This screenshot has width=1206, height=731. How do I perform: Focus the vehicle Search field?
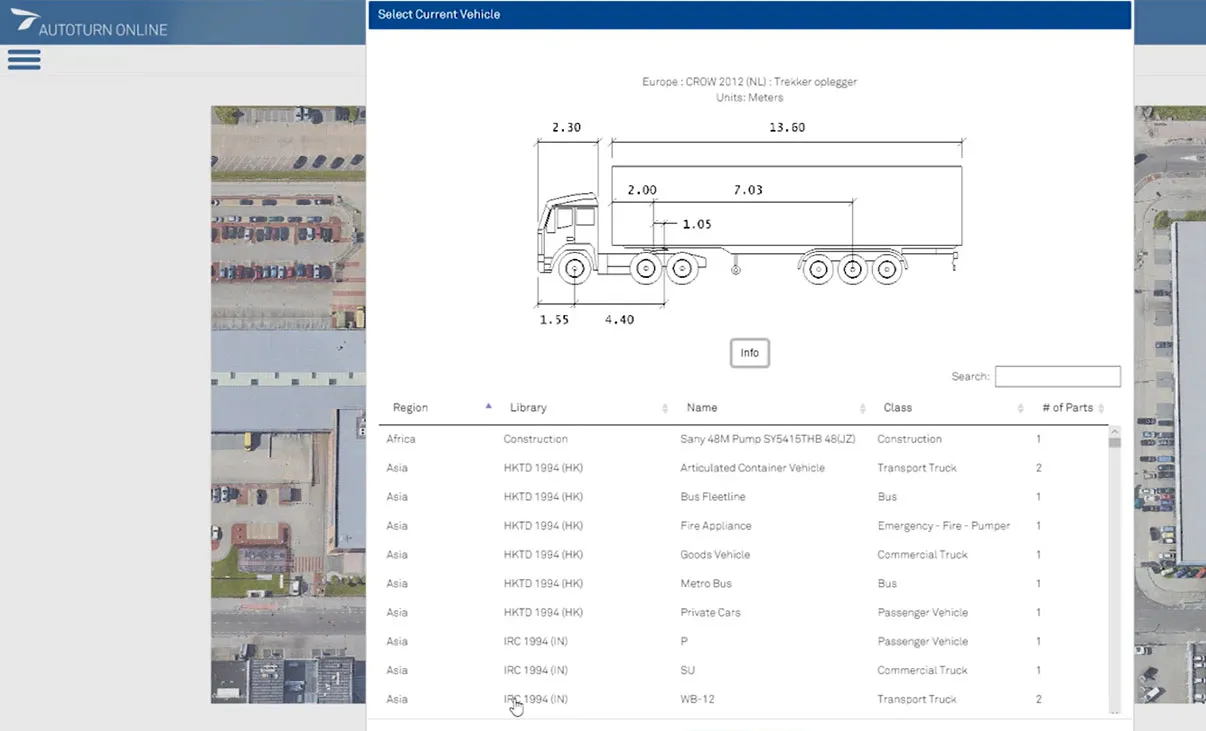click(x=1057, y=376)
